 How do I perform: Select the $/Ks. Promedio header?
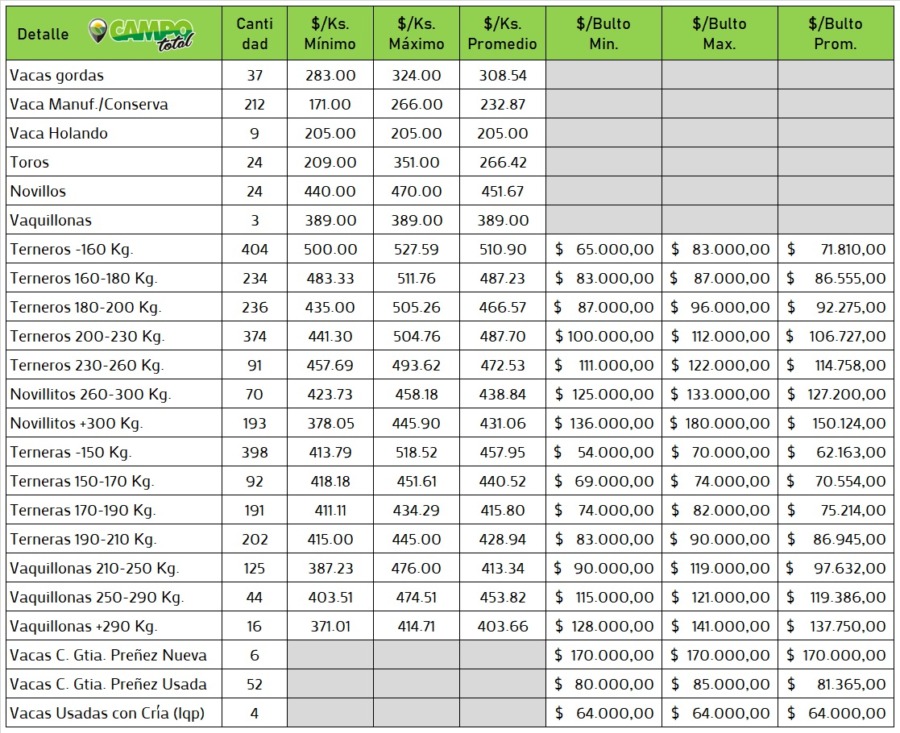coord(502,34)
